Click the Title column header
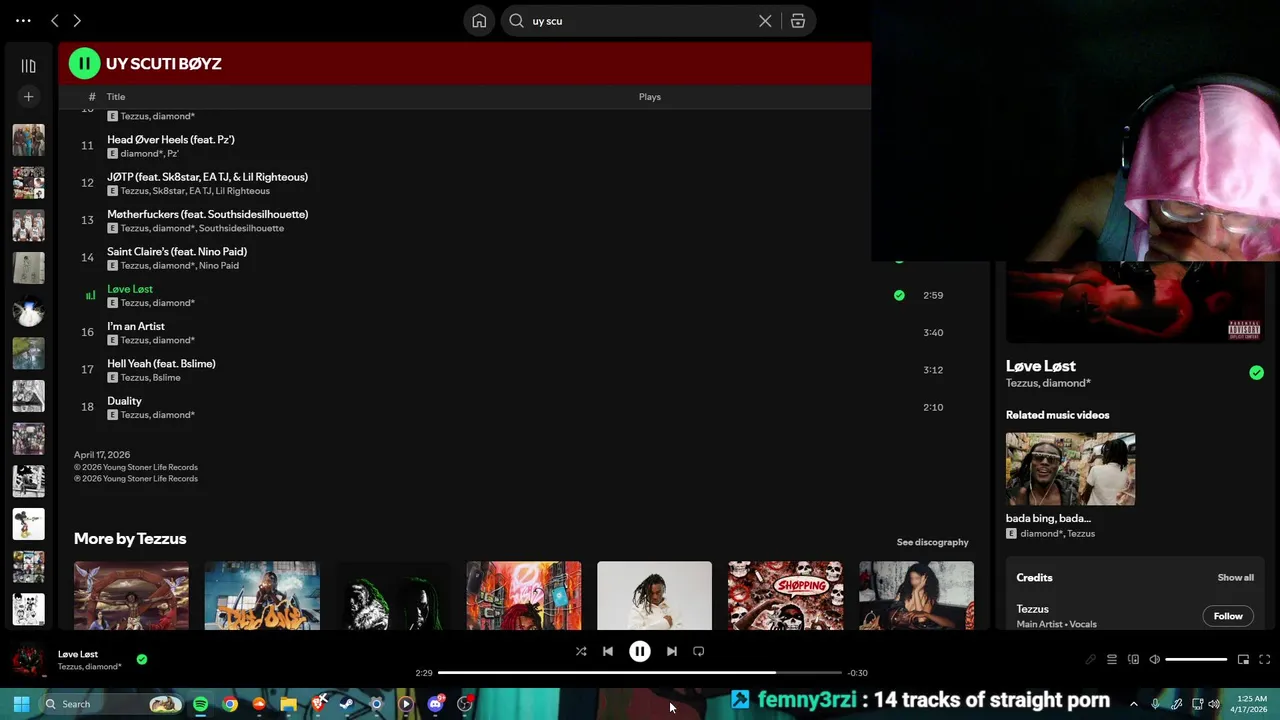Screen dimensions: 1280x720 116,97
